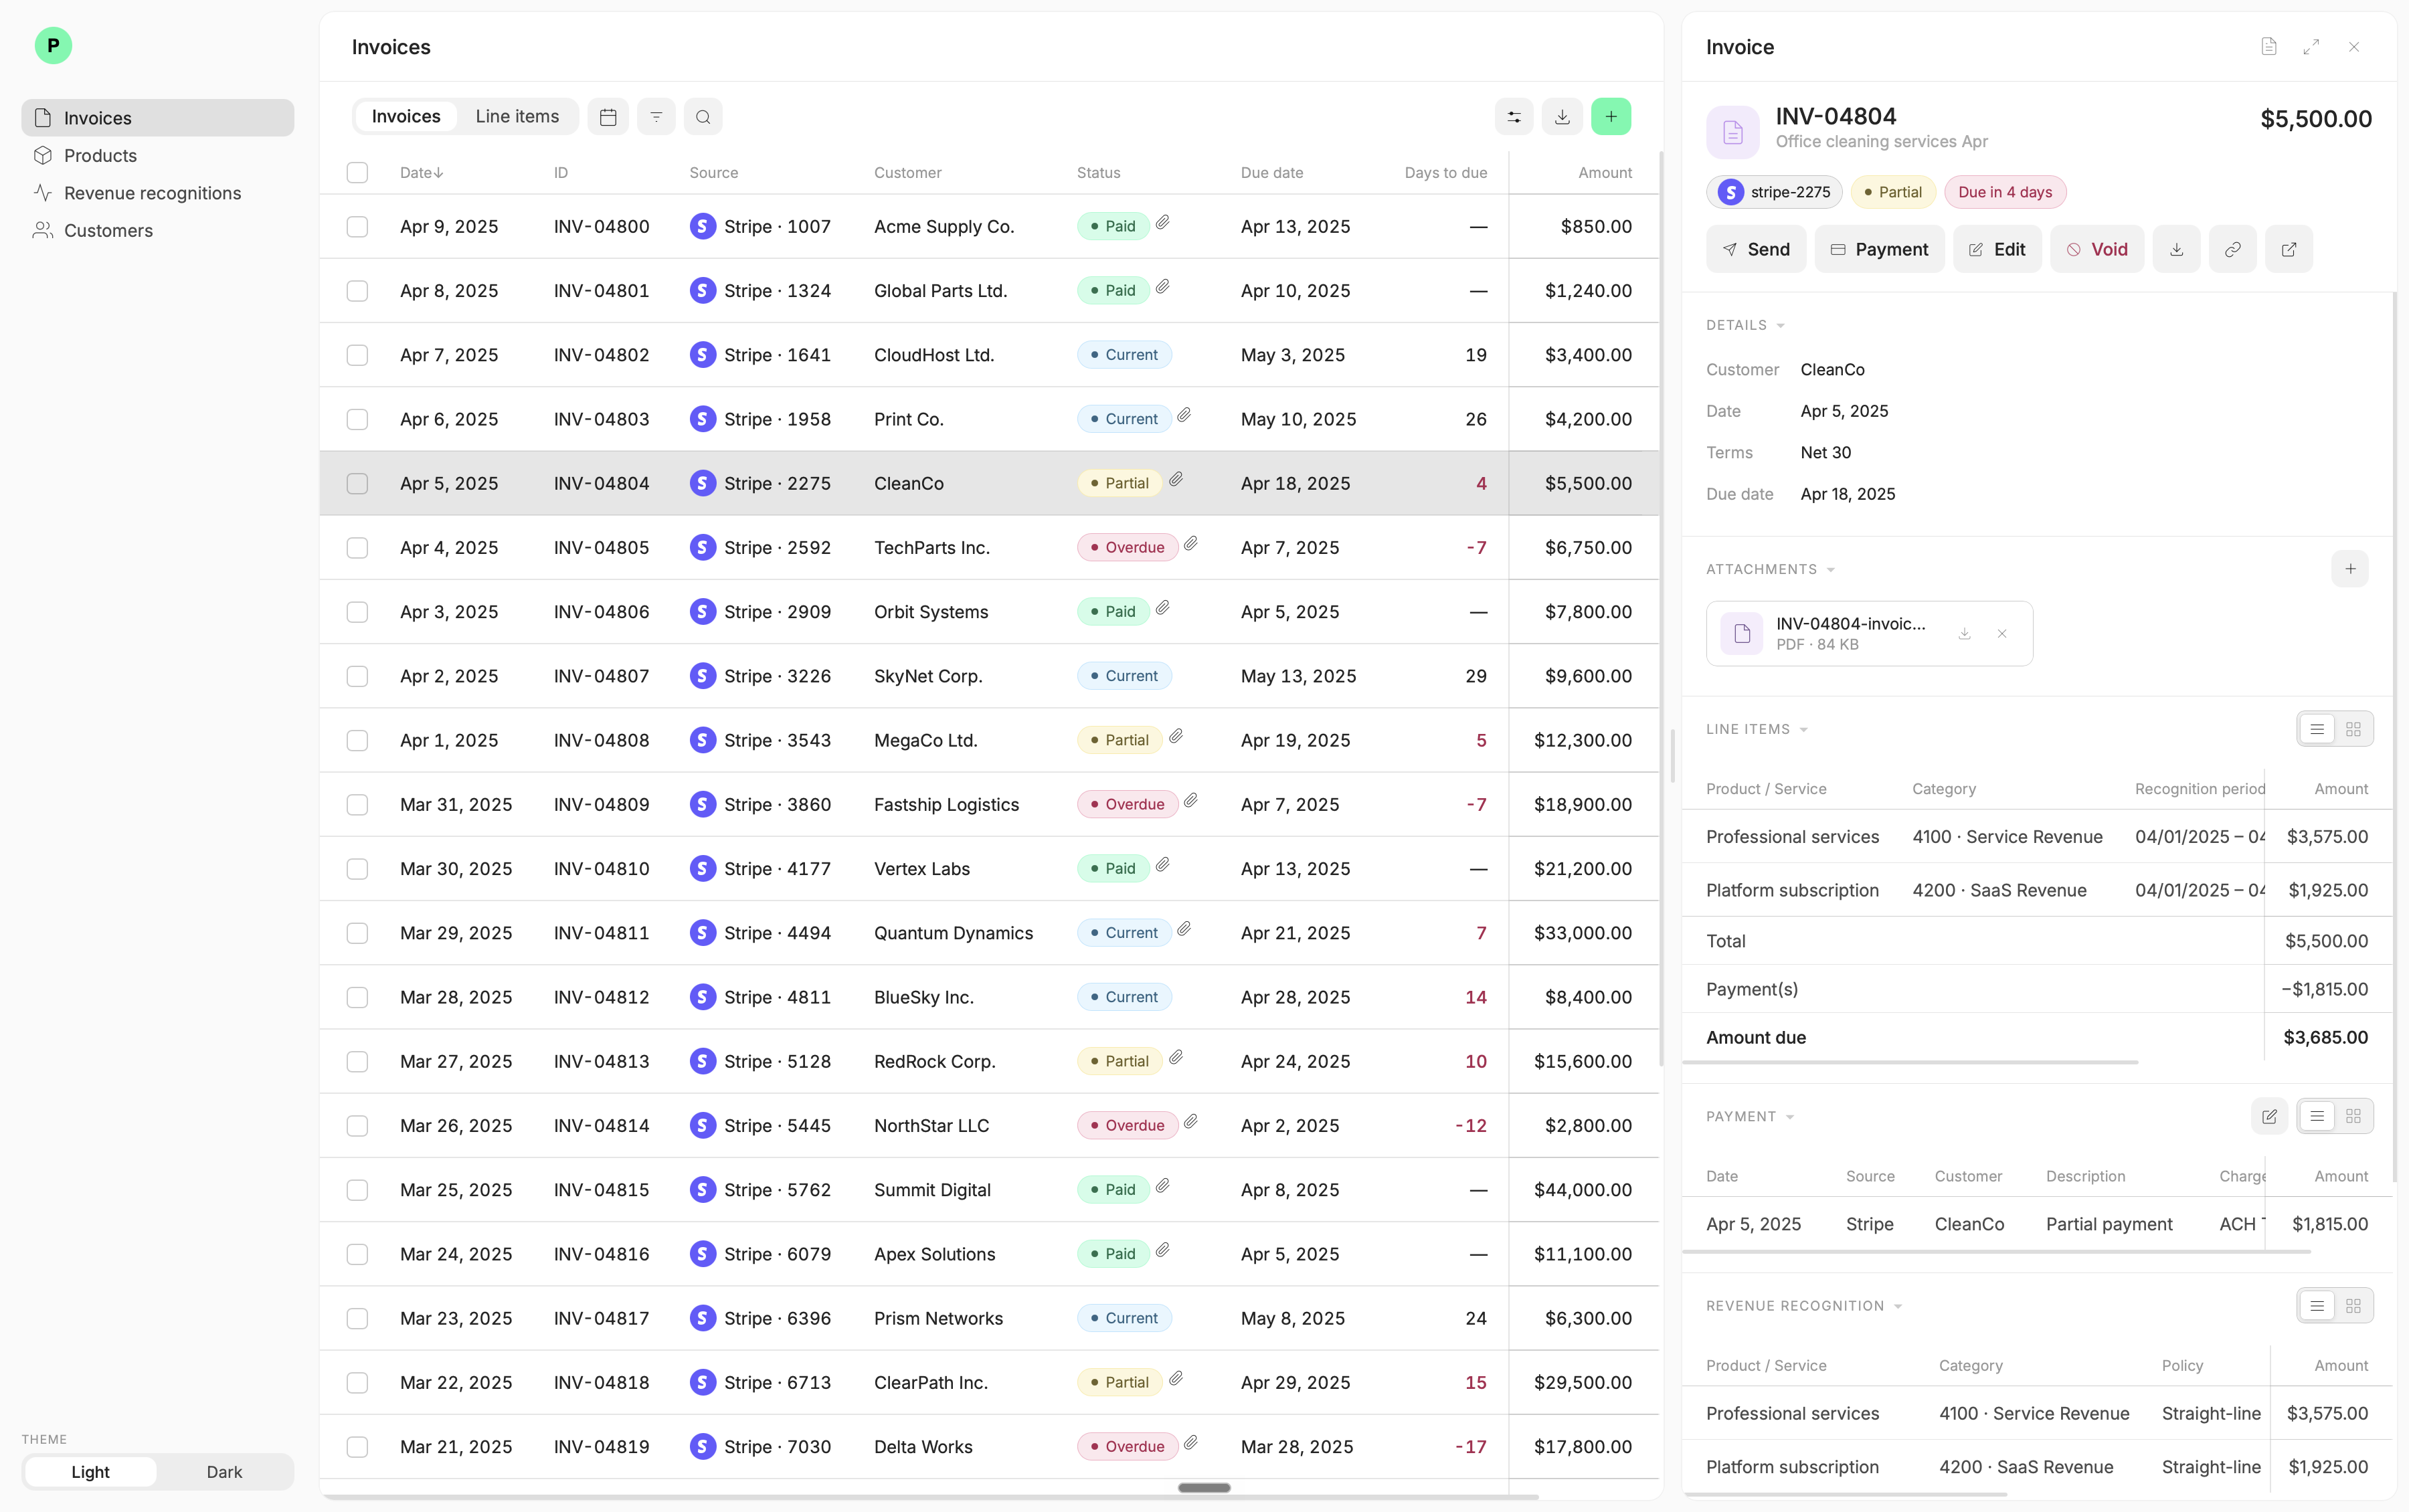Open invoice in external window icon
The image size is (2409, 1512).
[2288, 249]
